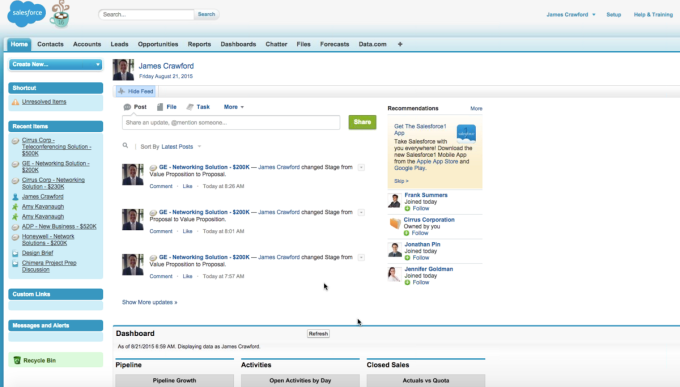
Task: Click the top Search button
Action: (206, 14)
